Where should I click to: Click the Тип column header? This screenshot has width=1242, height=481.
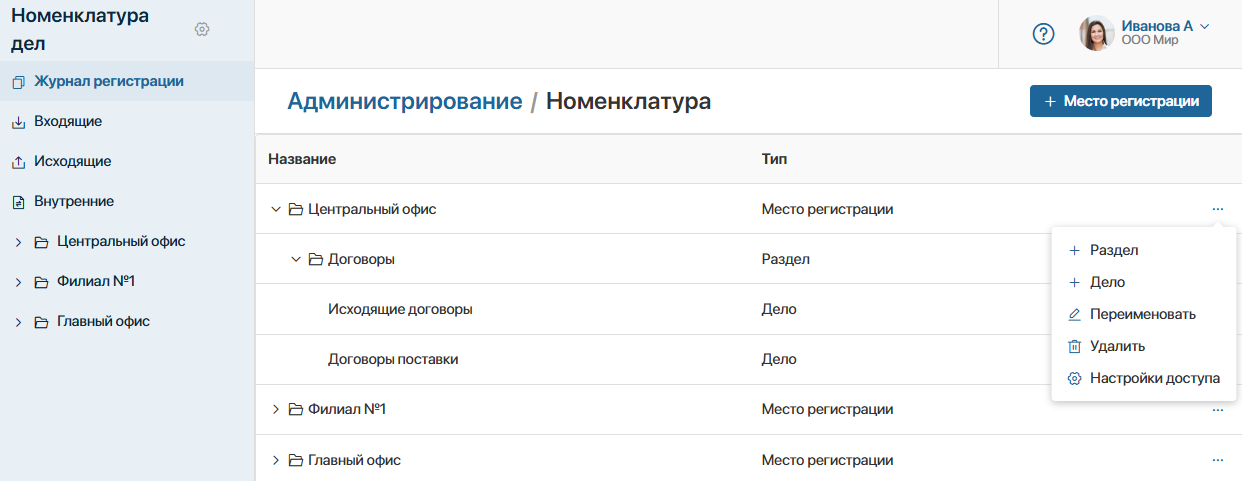(x=776, y=159)
